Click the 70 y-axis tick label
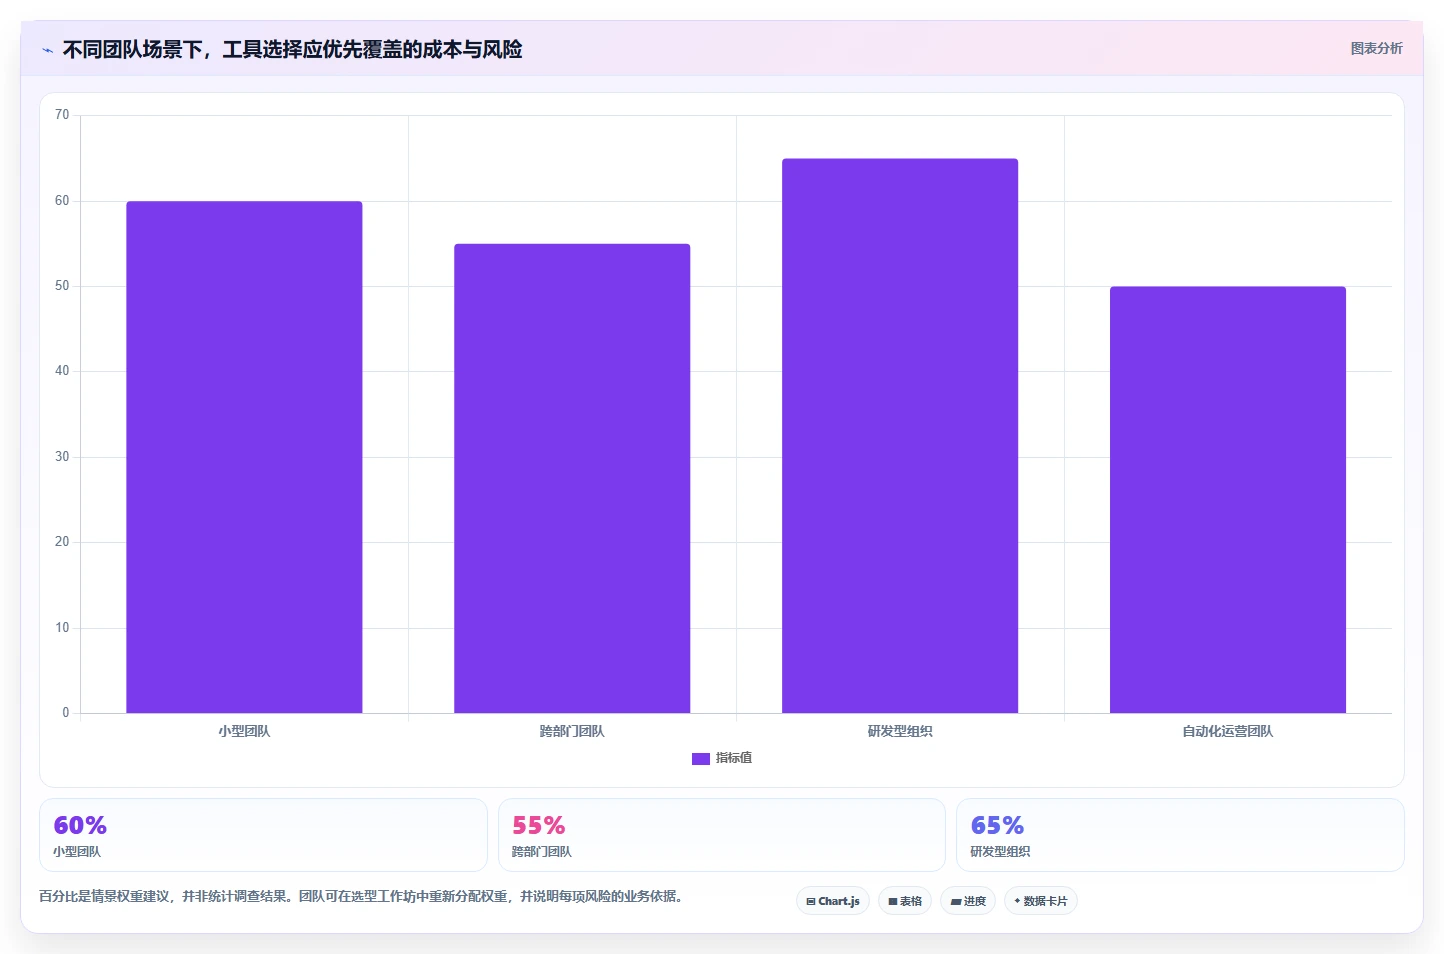 coord(62,115)
